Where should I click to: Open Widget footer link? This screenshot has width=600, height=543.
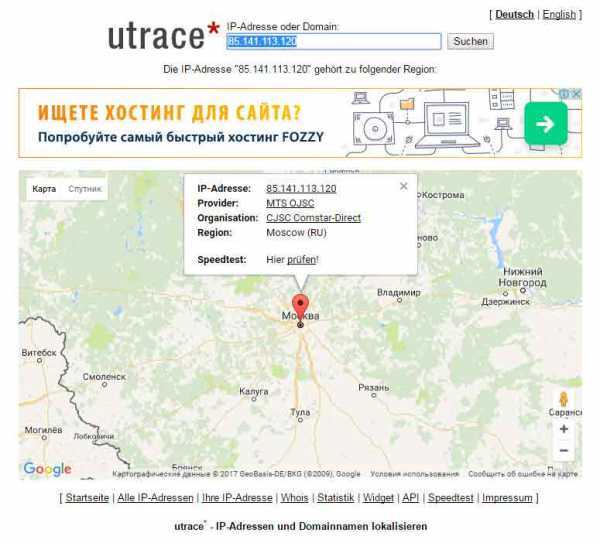[378, 497]
